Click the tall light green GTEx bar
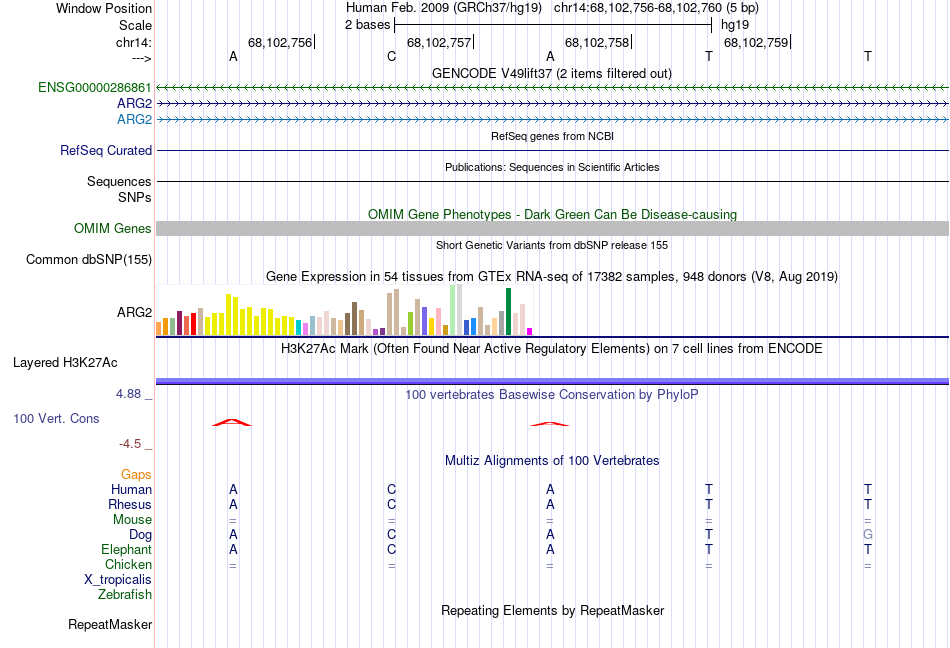950x648 pixels. (453, 310)
